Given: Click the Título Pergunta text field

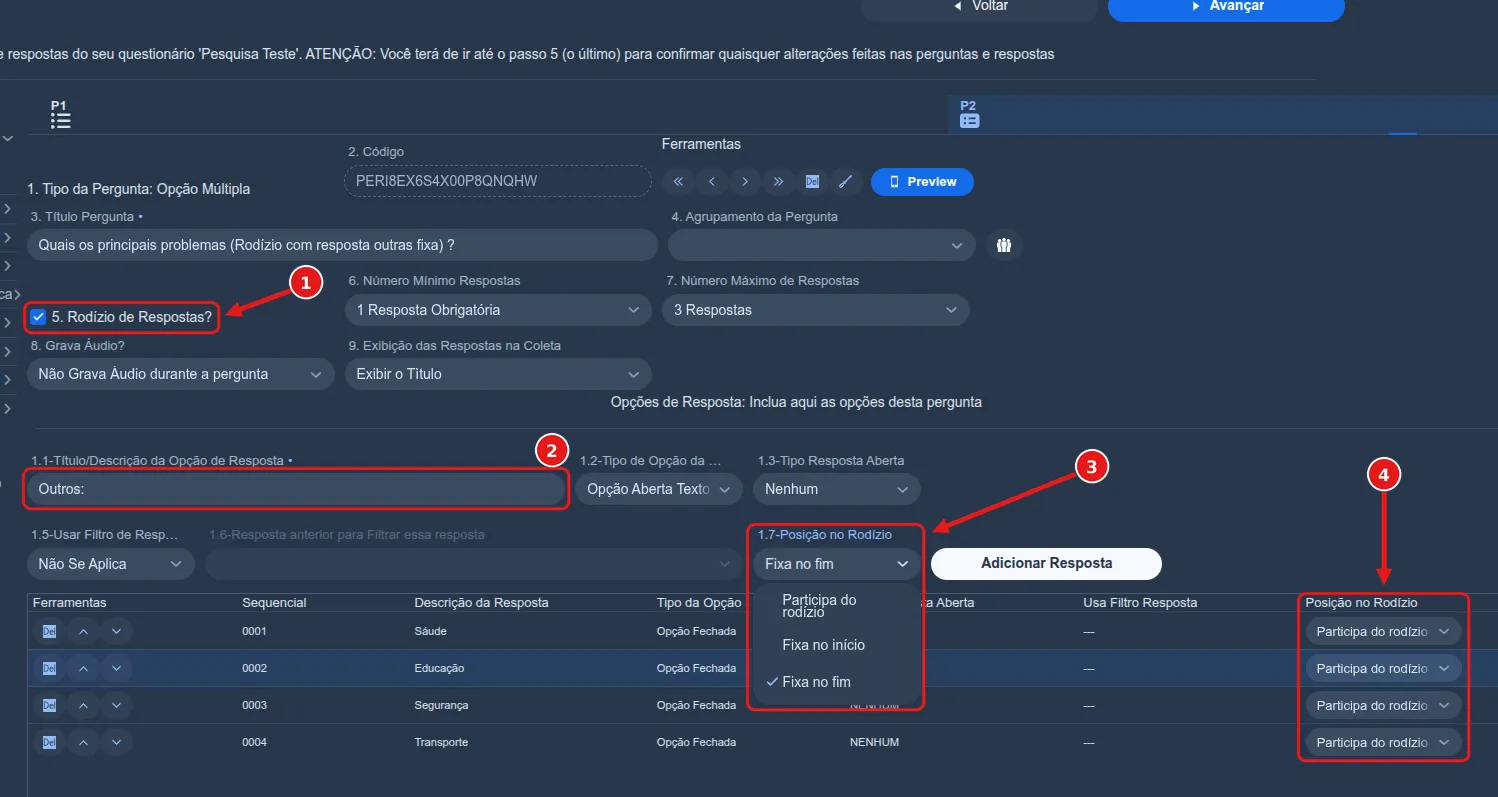Looking at the screenshot, I should [x=342, y=245].
